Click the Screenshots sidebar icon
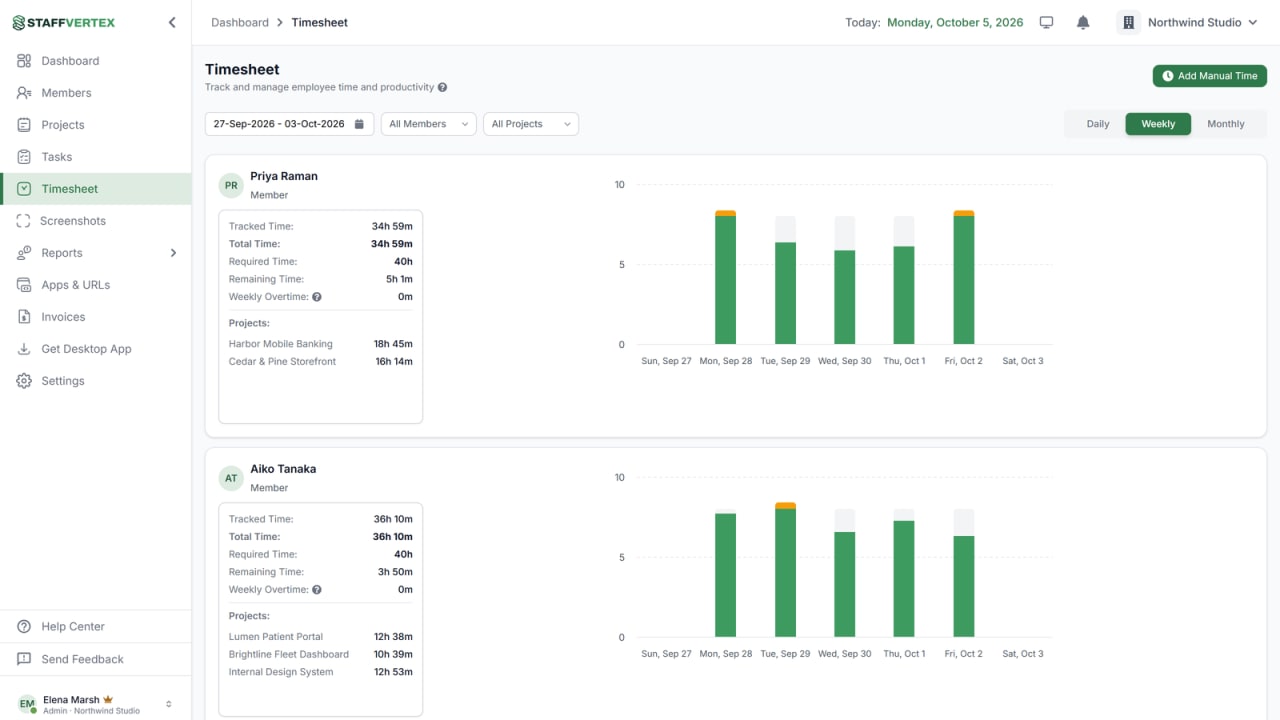1280x720 pixels. click(24, 221)
